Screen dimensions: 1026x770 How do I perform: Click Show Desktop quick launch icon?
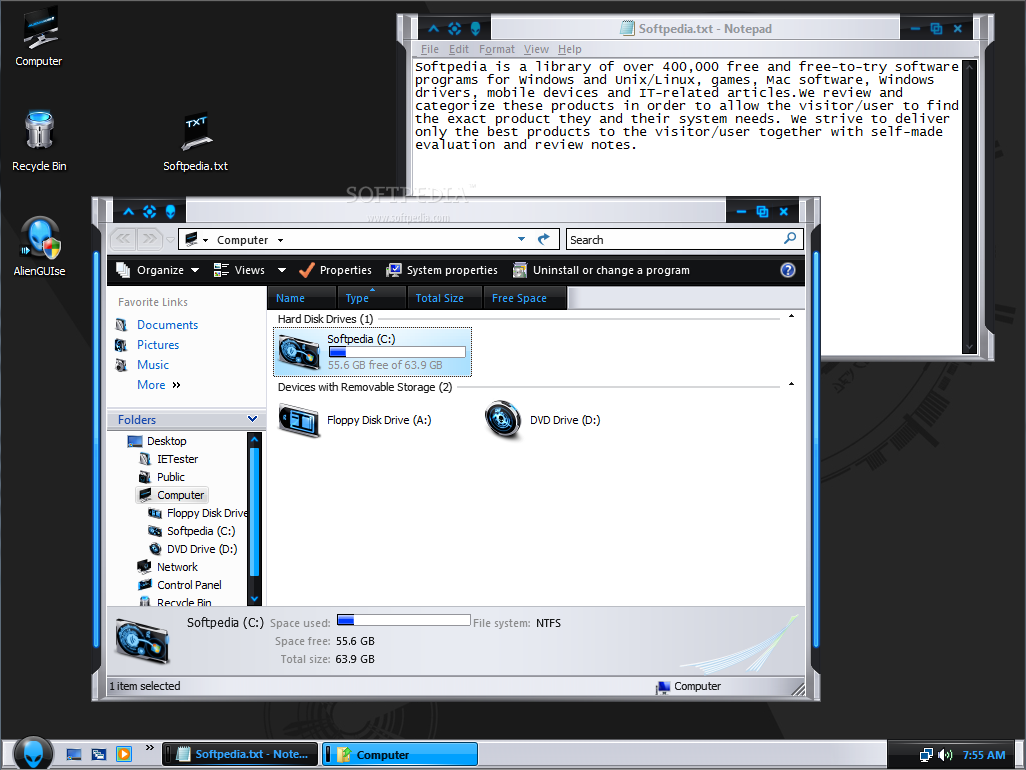pos(74,754)
